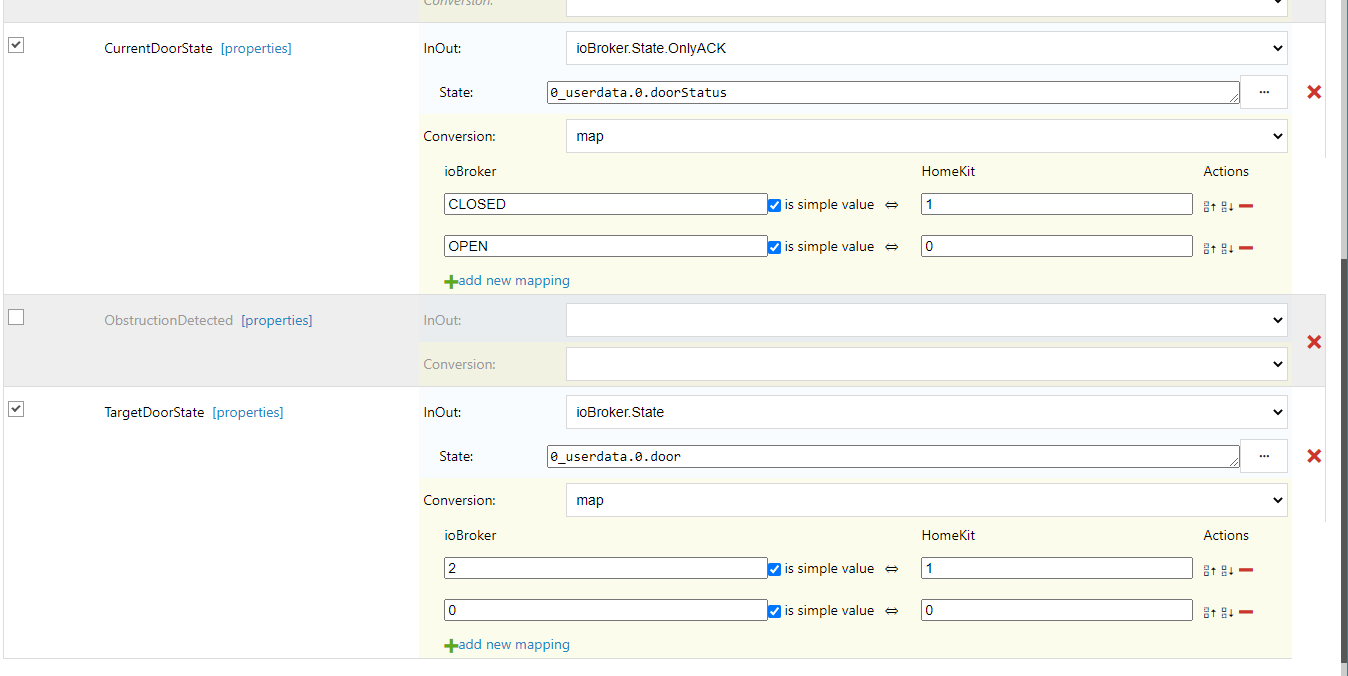Uncheck 'is simple value' for ioBroker 2 mapping
1348x676 pixels.
774,569
